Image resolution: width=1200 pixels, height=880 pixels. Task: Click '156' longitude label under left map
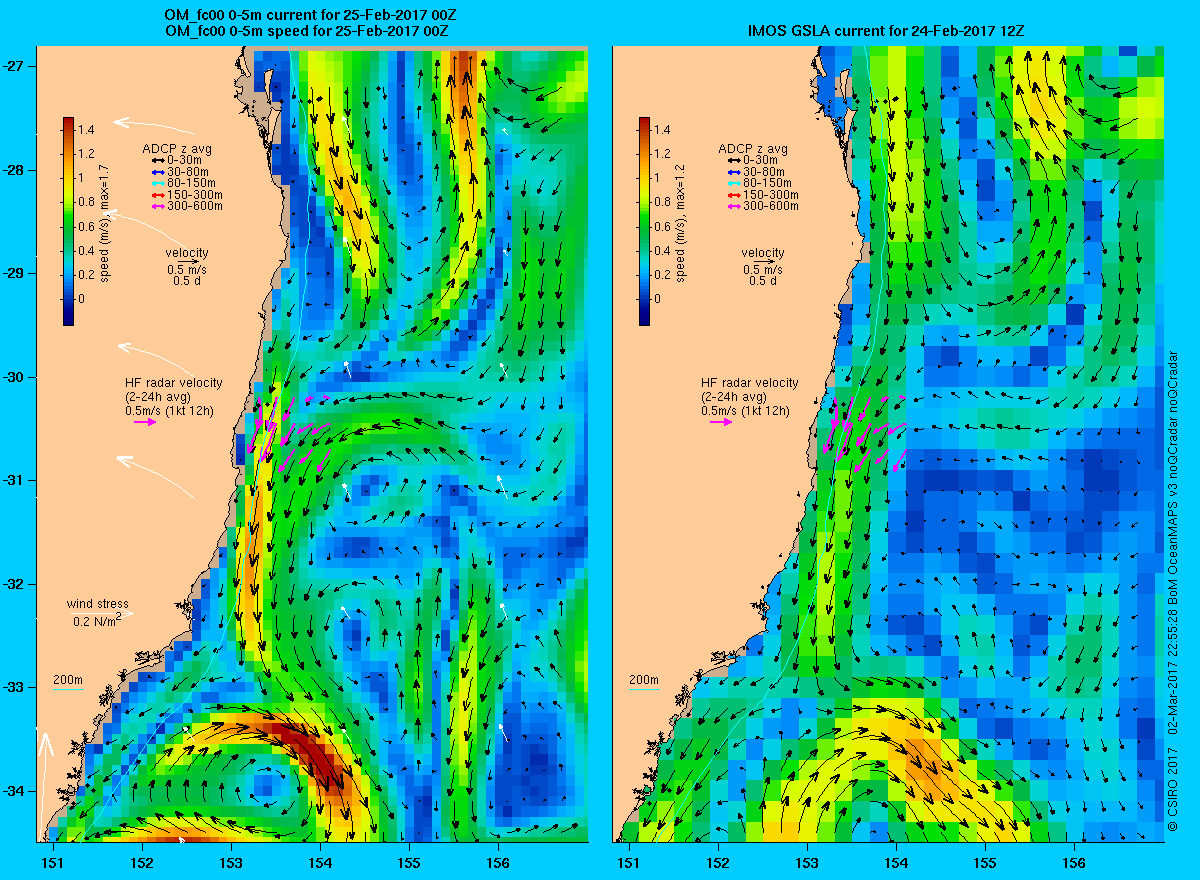(x=498, y=862)
